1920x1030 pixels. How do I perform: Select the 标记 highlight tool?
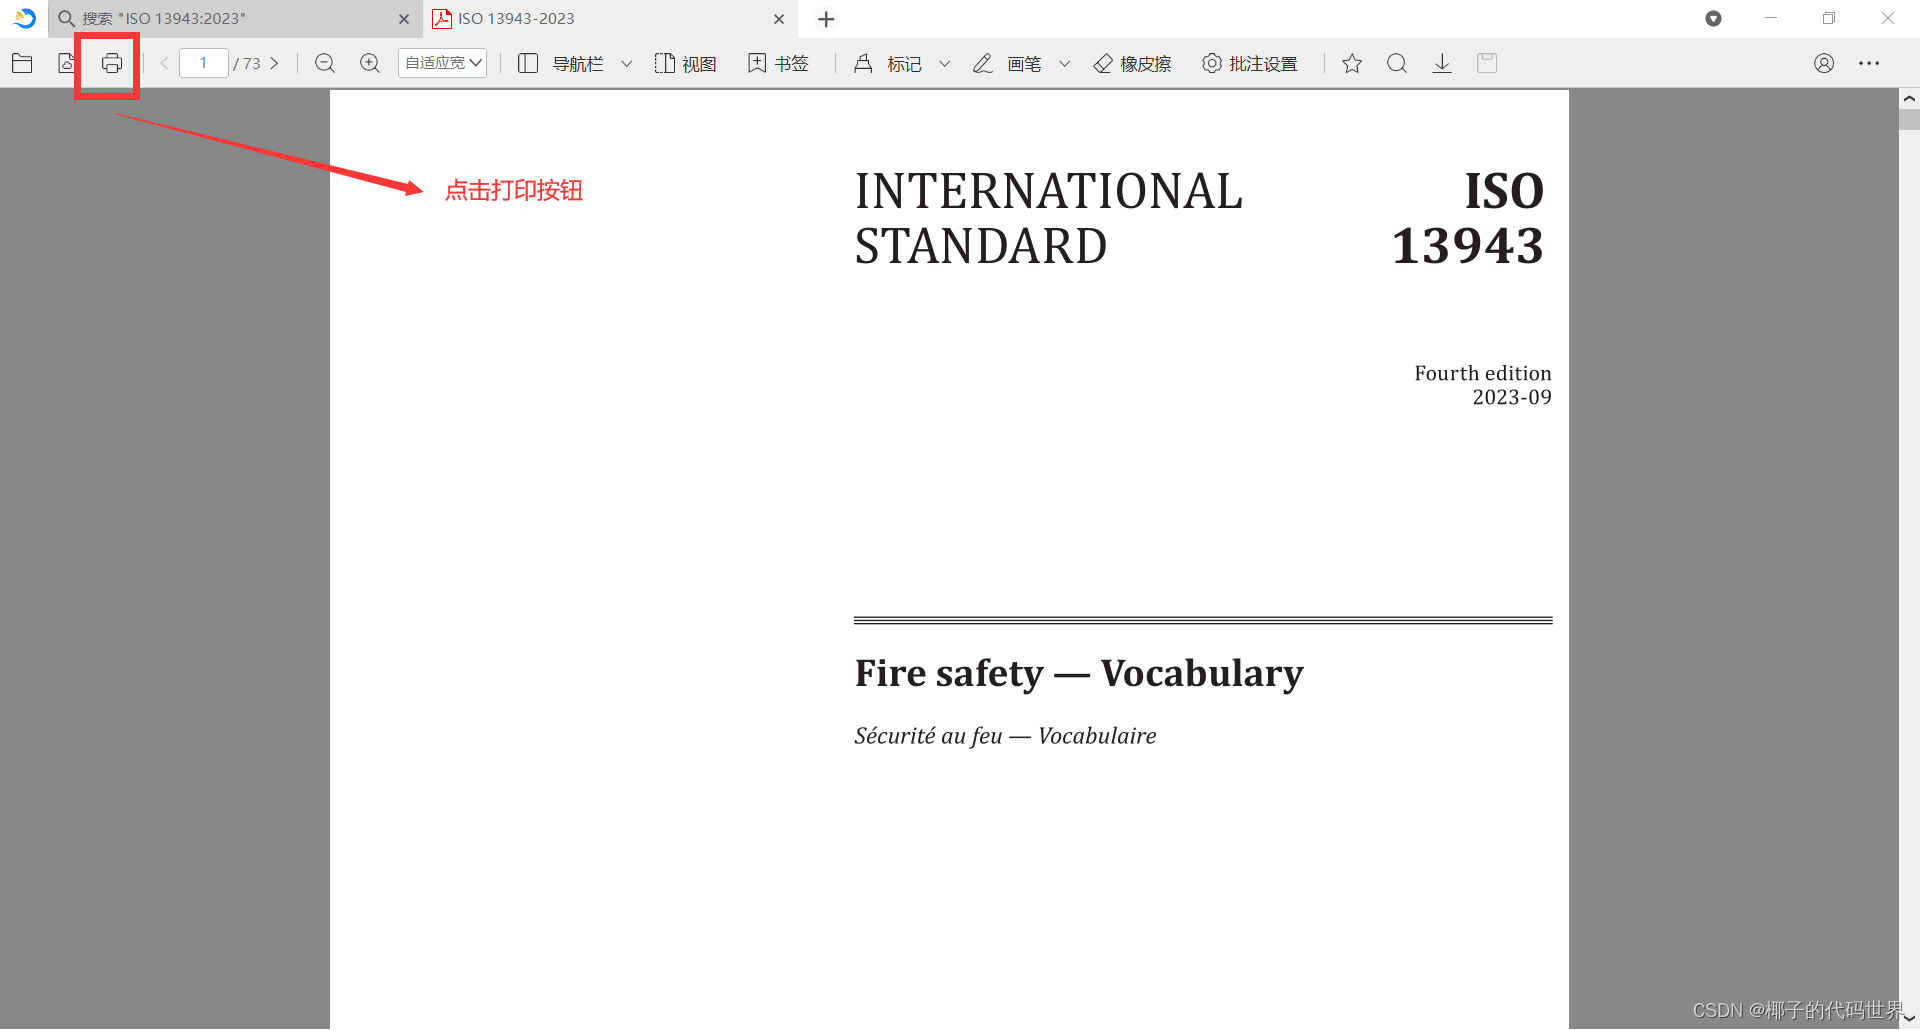pos(888,63)
